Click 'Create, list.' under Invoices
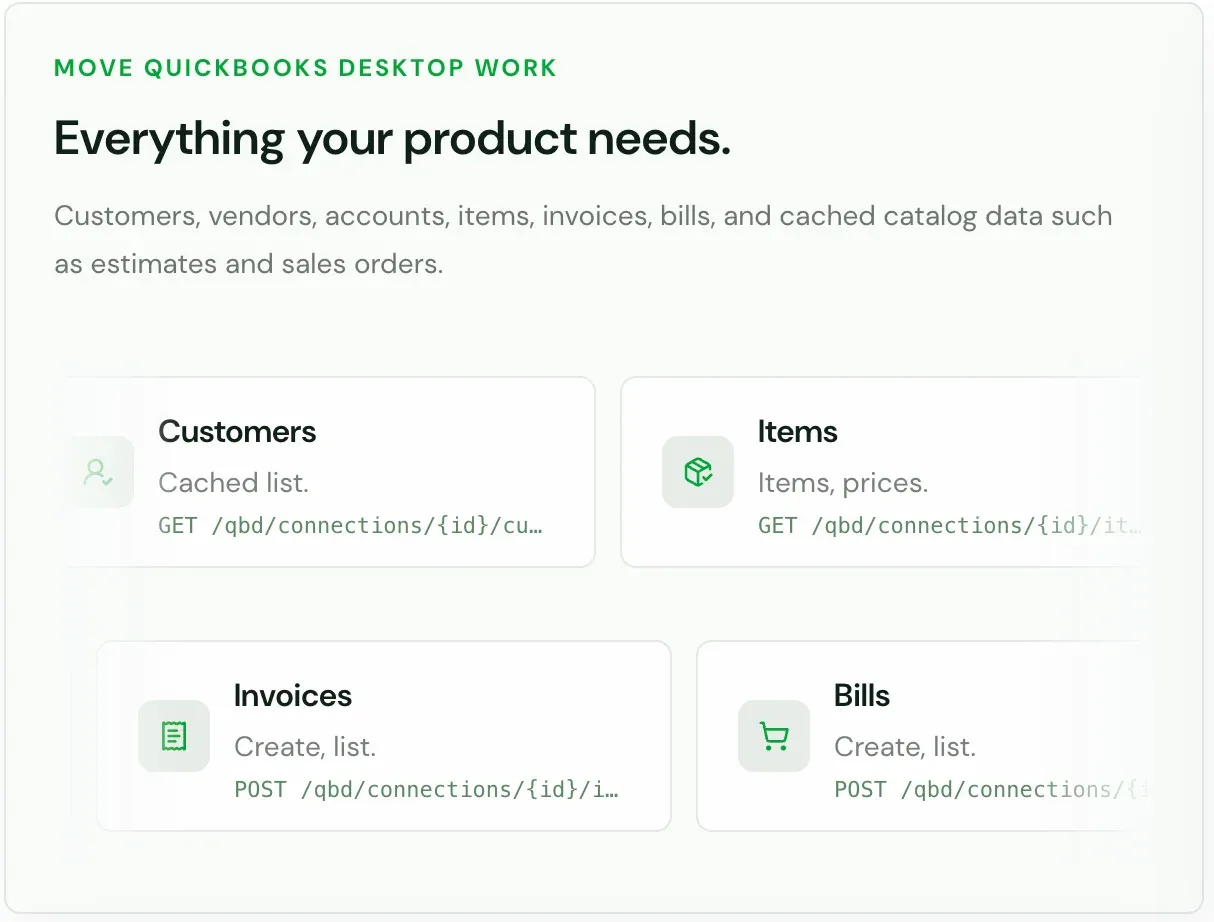The height and width of the screenshot is (922, 1214). pos(305,747)
